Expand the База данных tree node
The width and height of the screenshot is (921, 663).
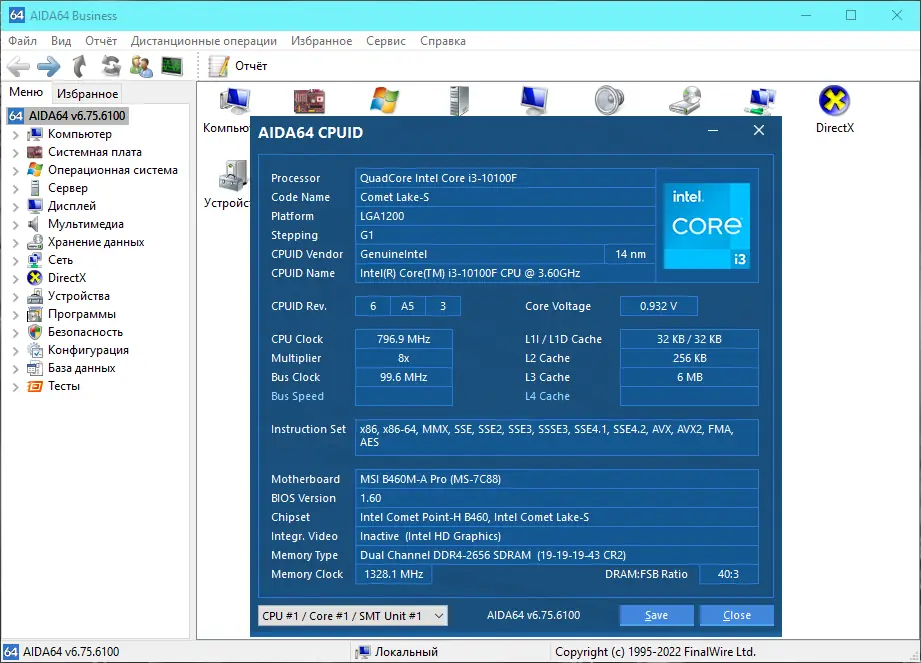point(16,369)
